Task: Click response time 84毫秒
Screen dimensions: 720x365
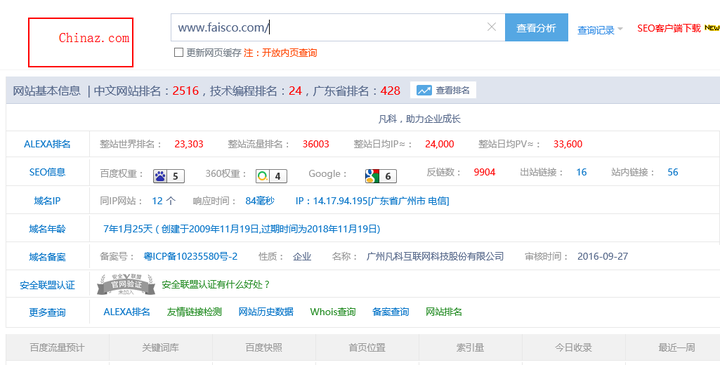Action: tap(260, 201)
